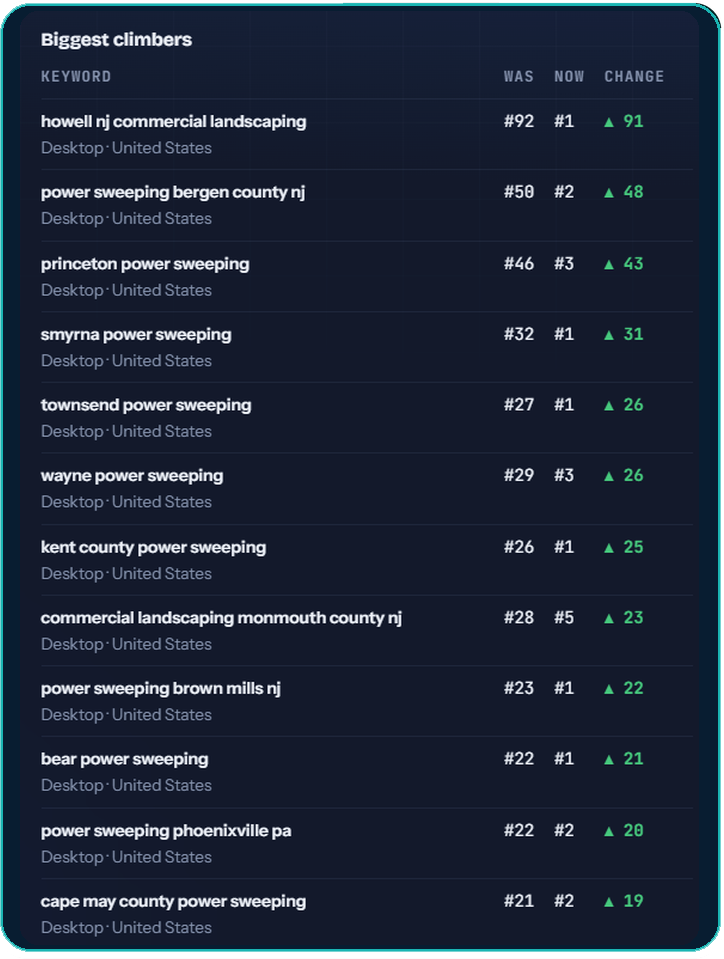Screen dimensions: 724x959
Task: Select 'commercial landscaping monmouth county nj' keyword
Action: (221, 618)
